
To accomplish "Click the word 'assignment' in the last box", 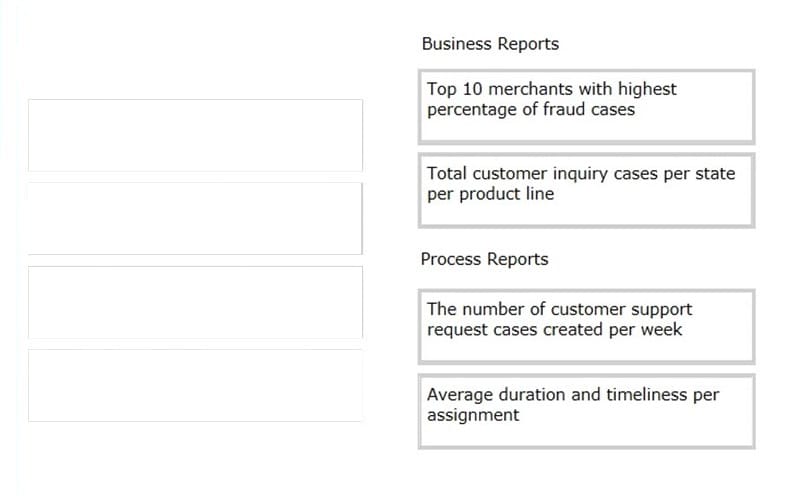I will [x=473, y=415].
